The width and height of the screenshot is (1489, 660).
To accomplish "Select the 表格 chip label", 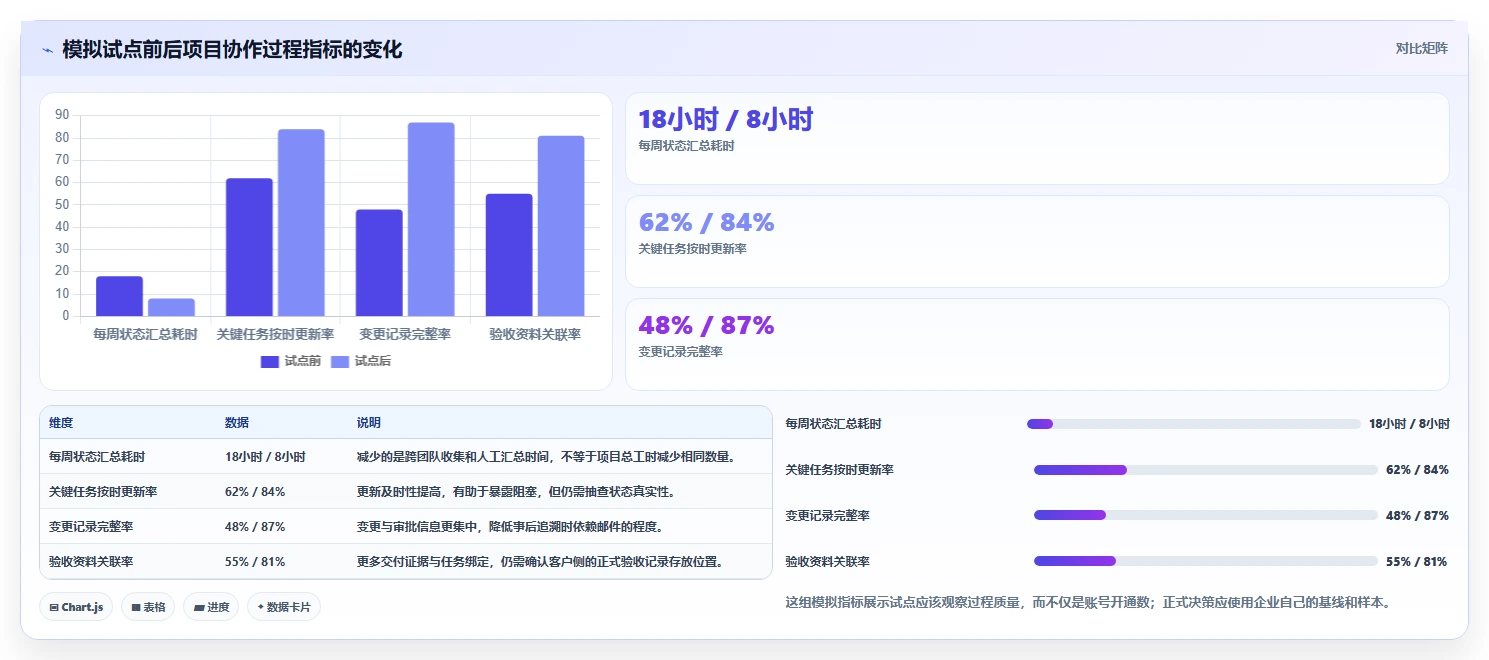I will pyautogui.click(x=154, y=607).
